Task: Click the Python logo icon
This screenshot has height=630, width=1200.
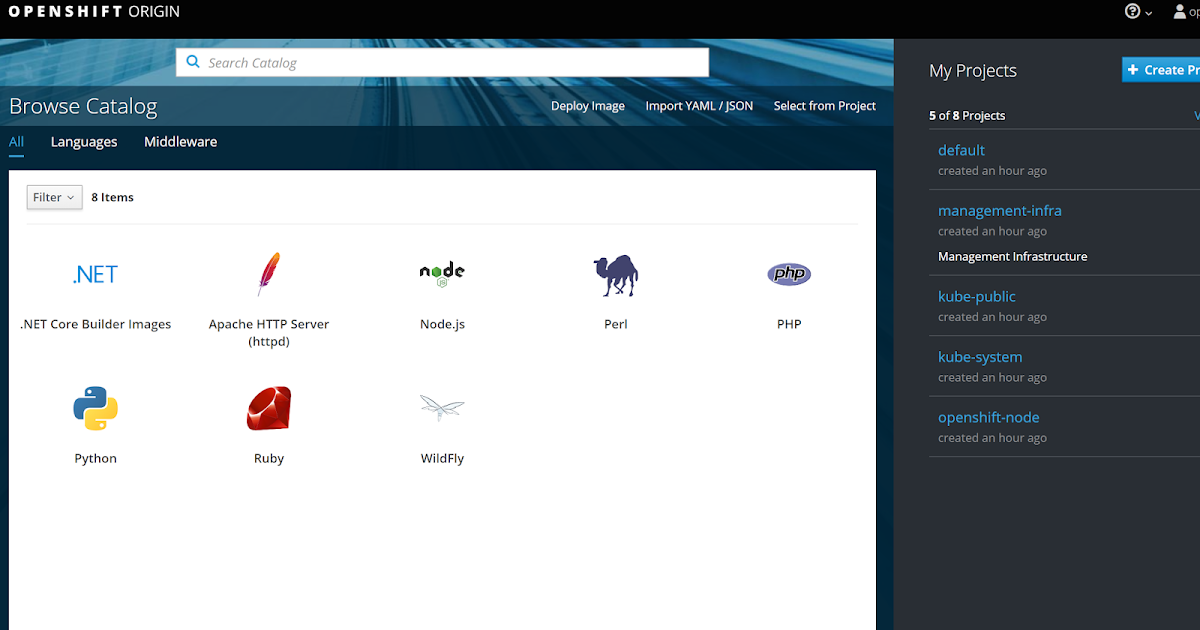Action: pyautogui.click(x=95, y=408)
